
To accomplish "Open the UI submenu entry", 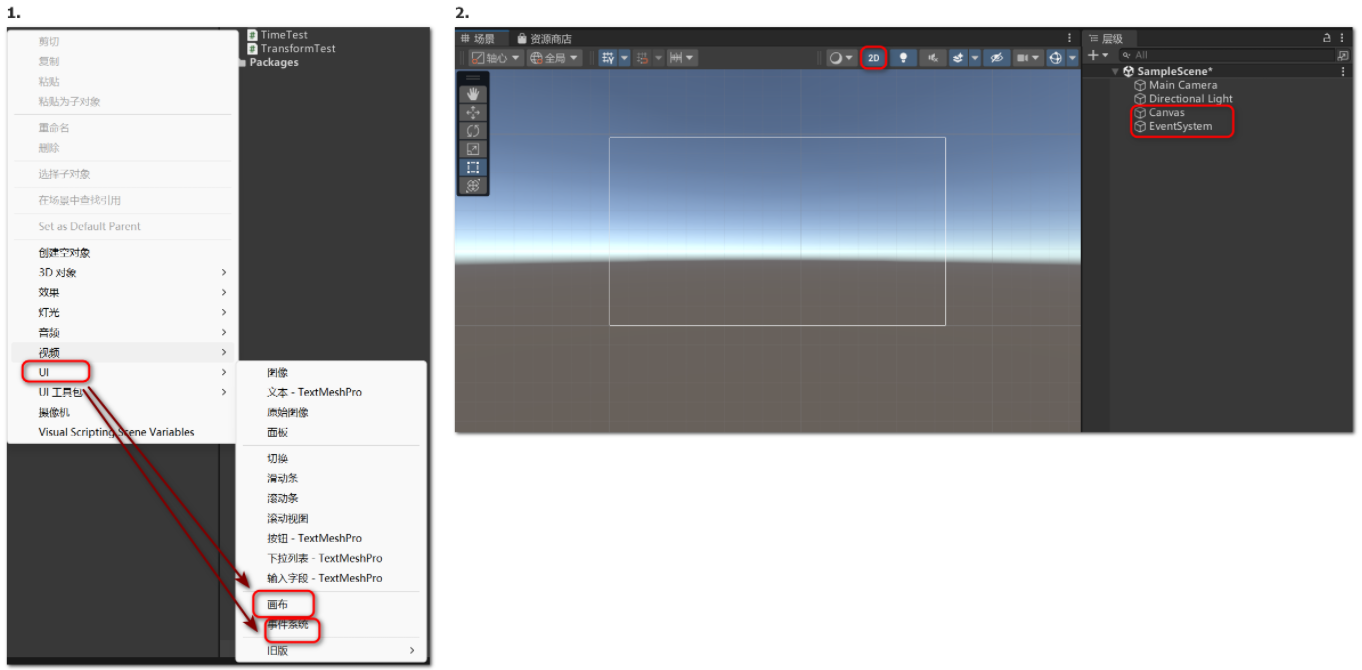I will (x=123, y=372).
